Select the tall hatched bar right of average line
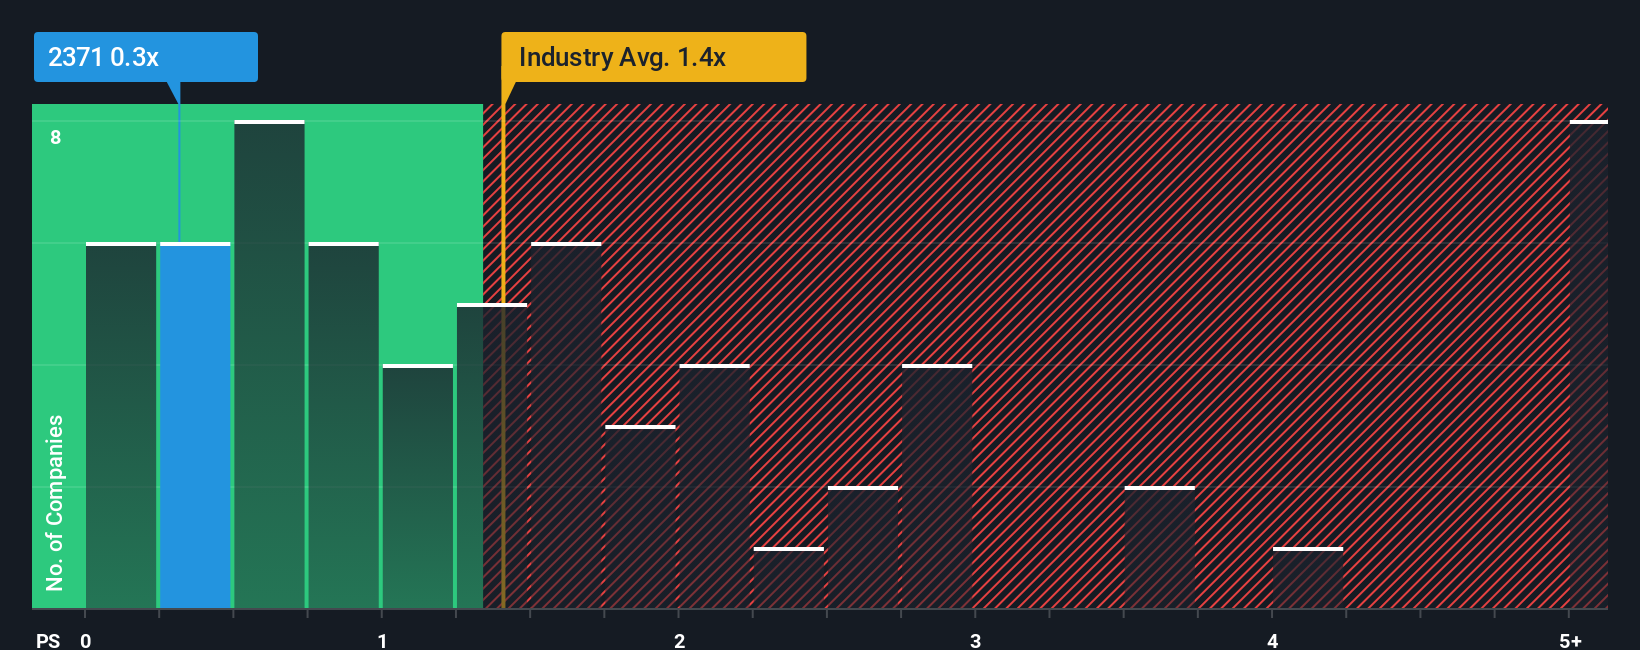This screenshot has height=650, width=1640. (566, 425)
